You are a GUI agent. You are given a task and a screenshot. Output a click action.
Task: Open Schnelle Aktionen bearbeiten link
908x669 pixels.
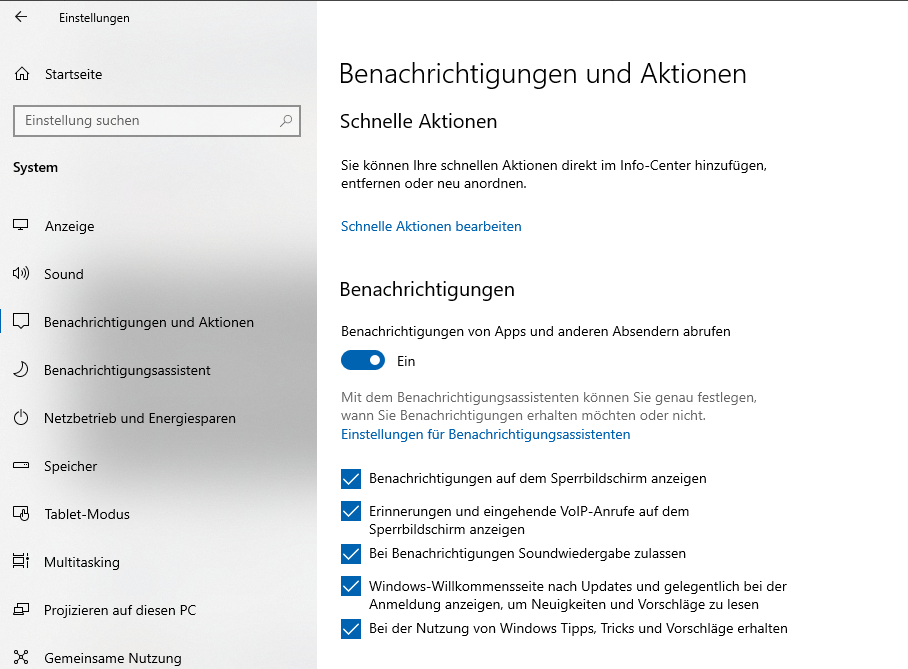click(x=431, y=227)
